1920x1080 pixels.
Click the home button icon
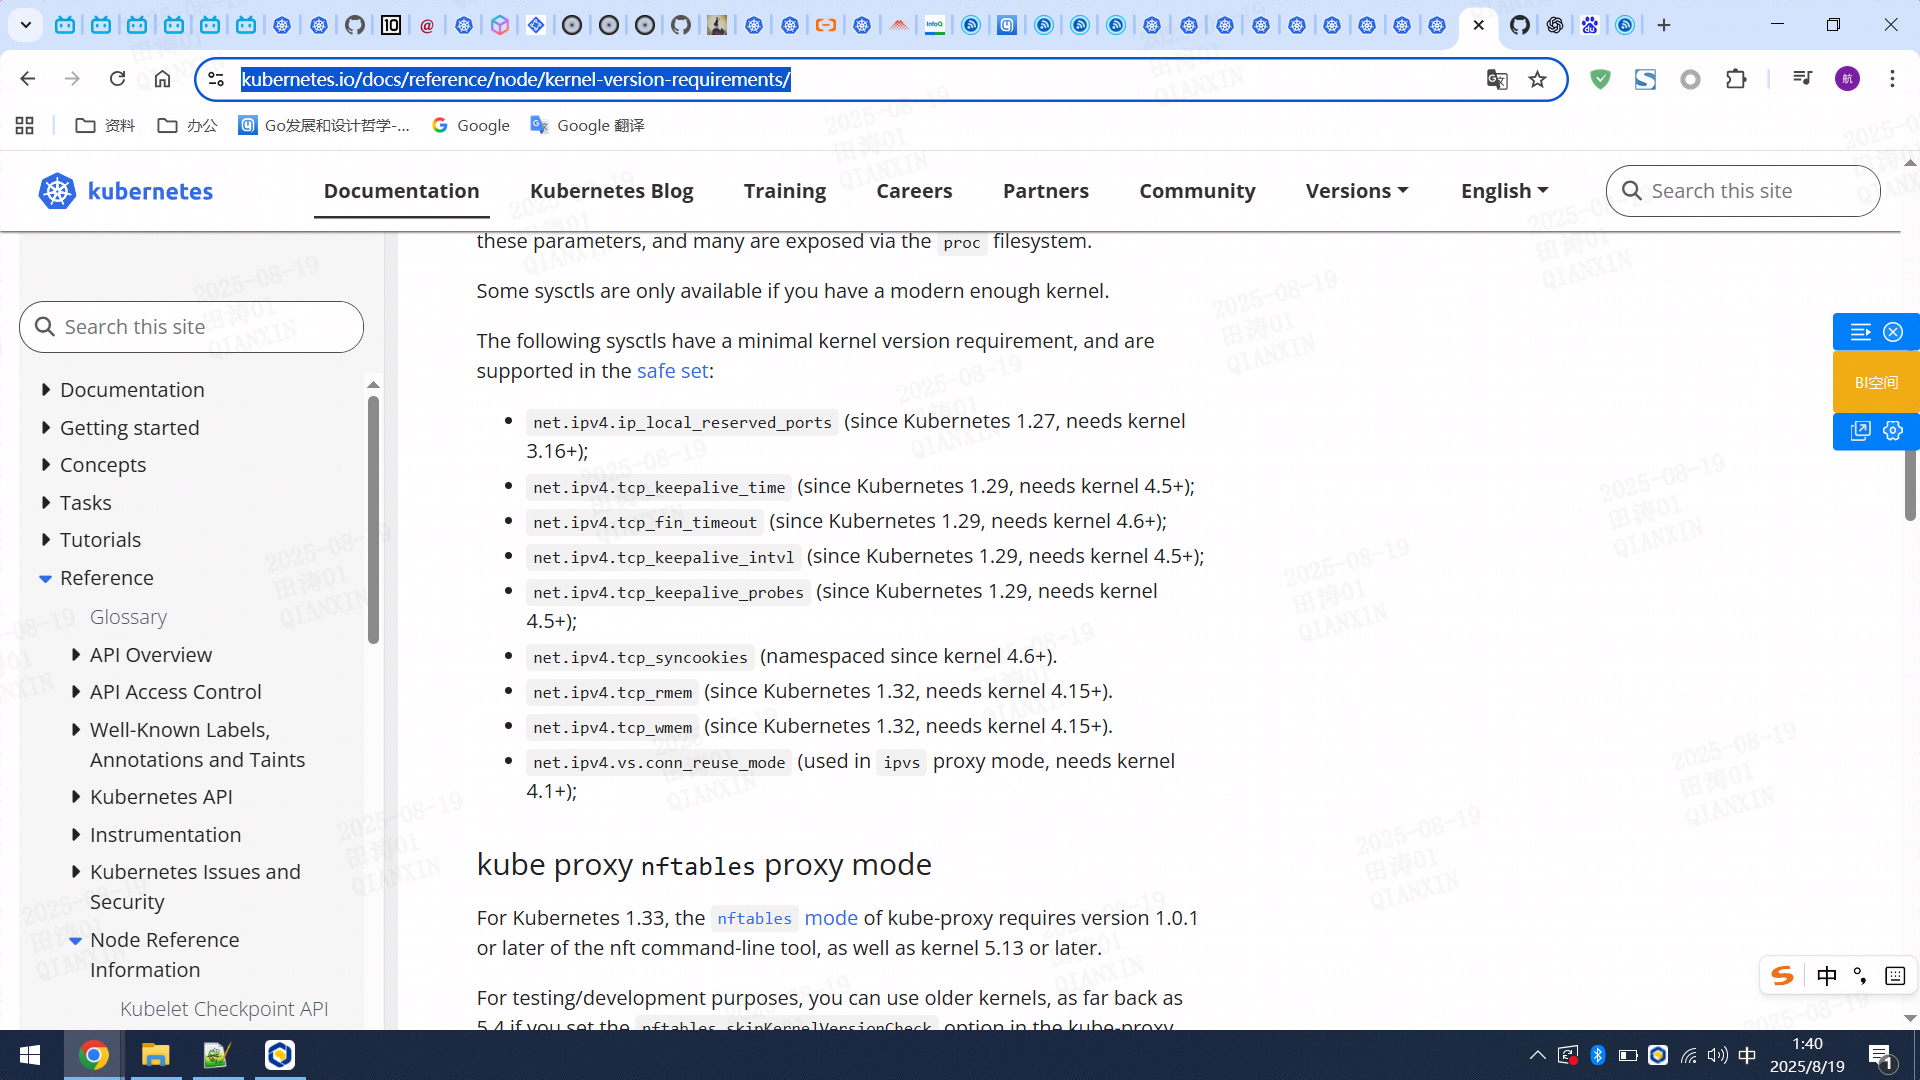(x=162, y=79)
